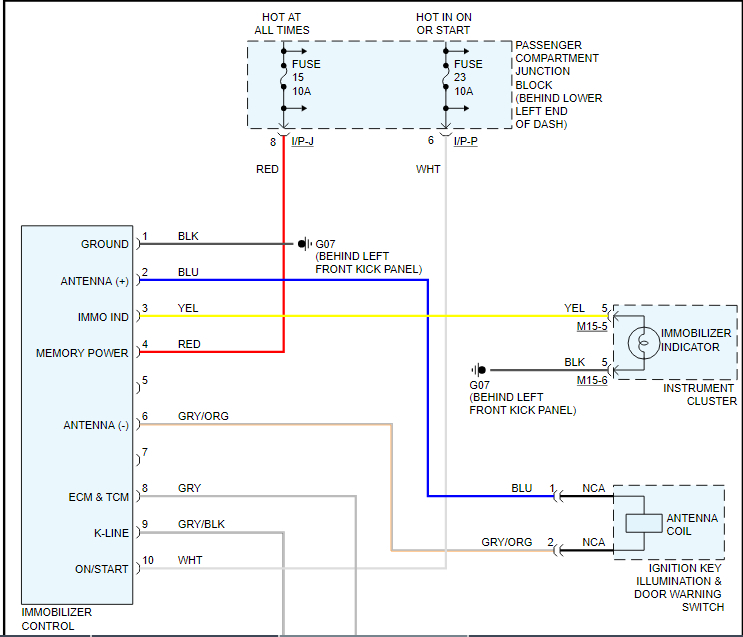Viewport: 743px width, 637px height.
Task: Click the G07 ground symbol near instrument cluster
Action: pyautogui.click(x=479, y=370)
